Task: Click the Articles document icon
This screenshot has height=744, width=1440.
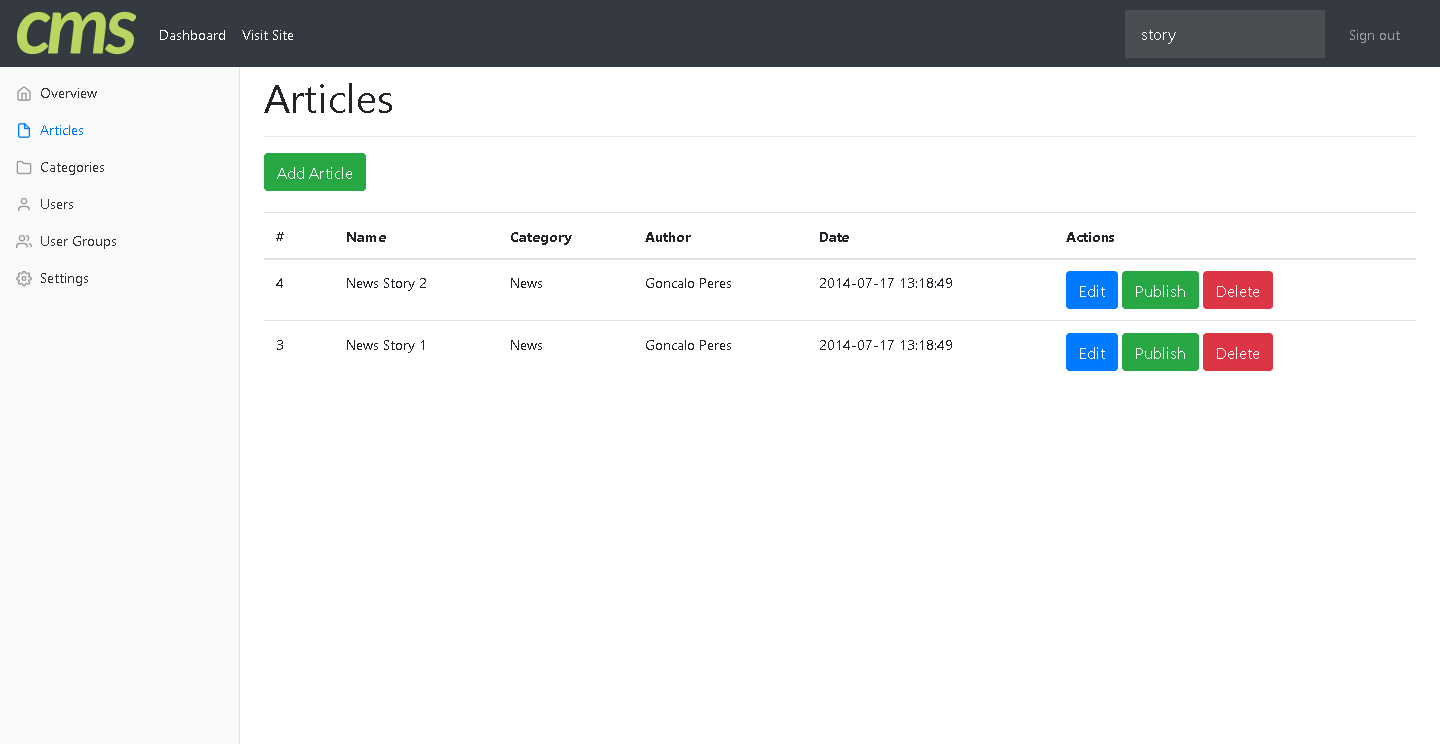Action: click(24, 131)
